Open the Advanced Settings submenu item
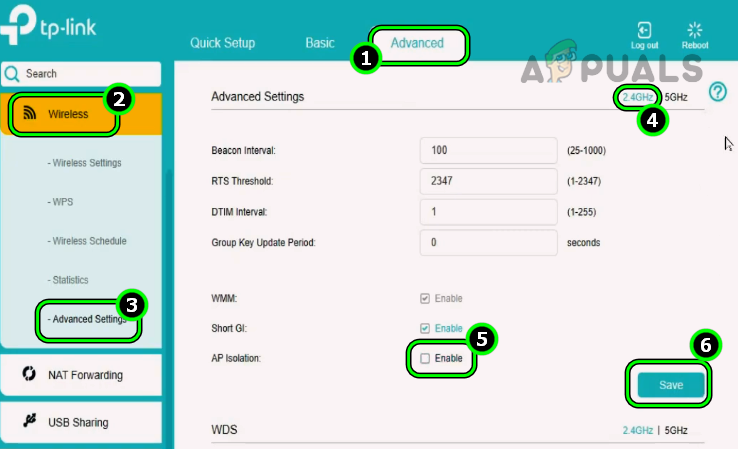Viewport: 738px width, 449px height. (x=87, y=319)
